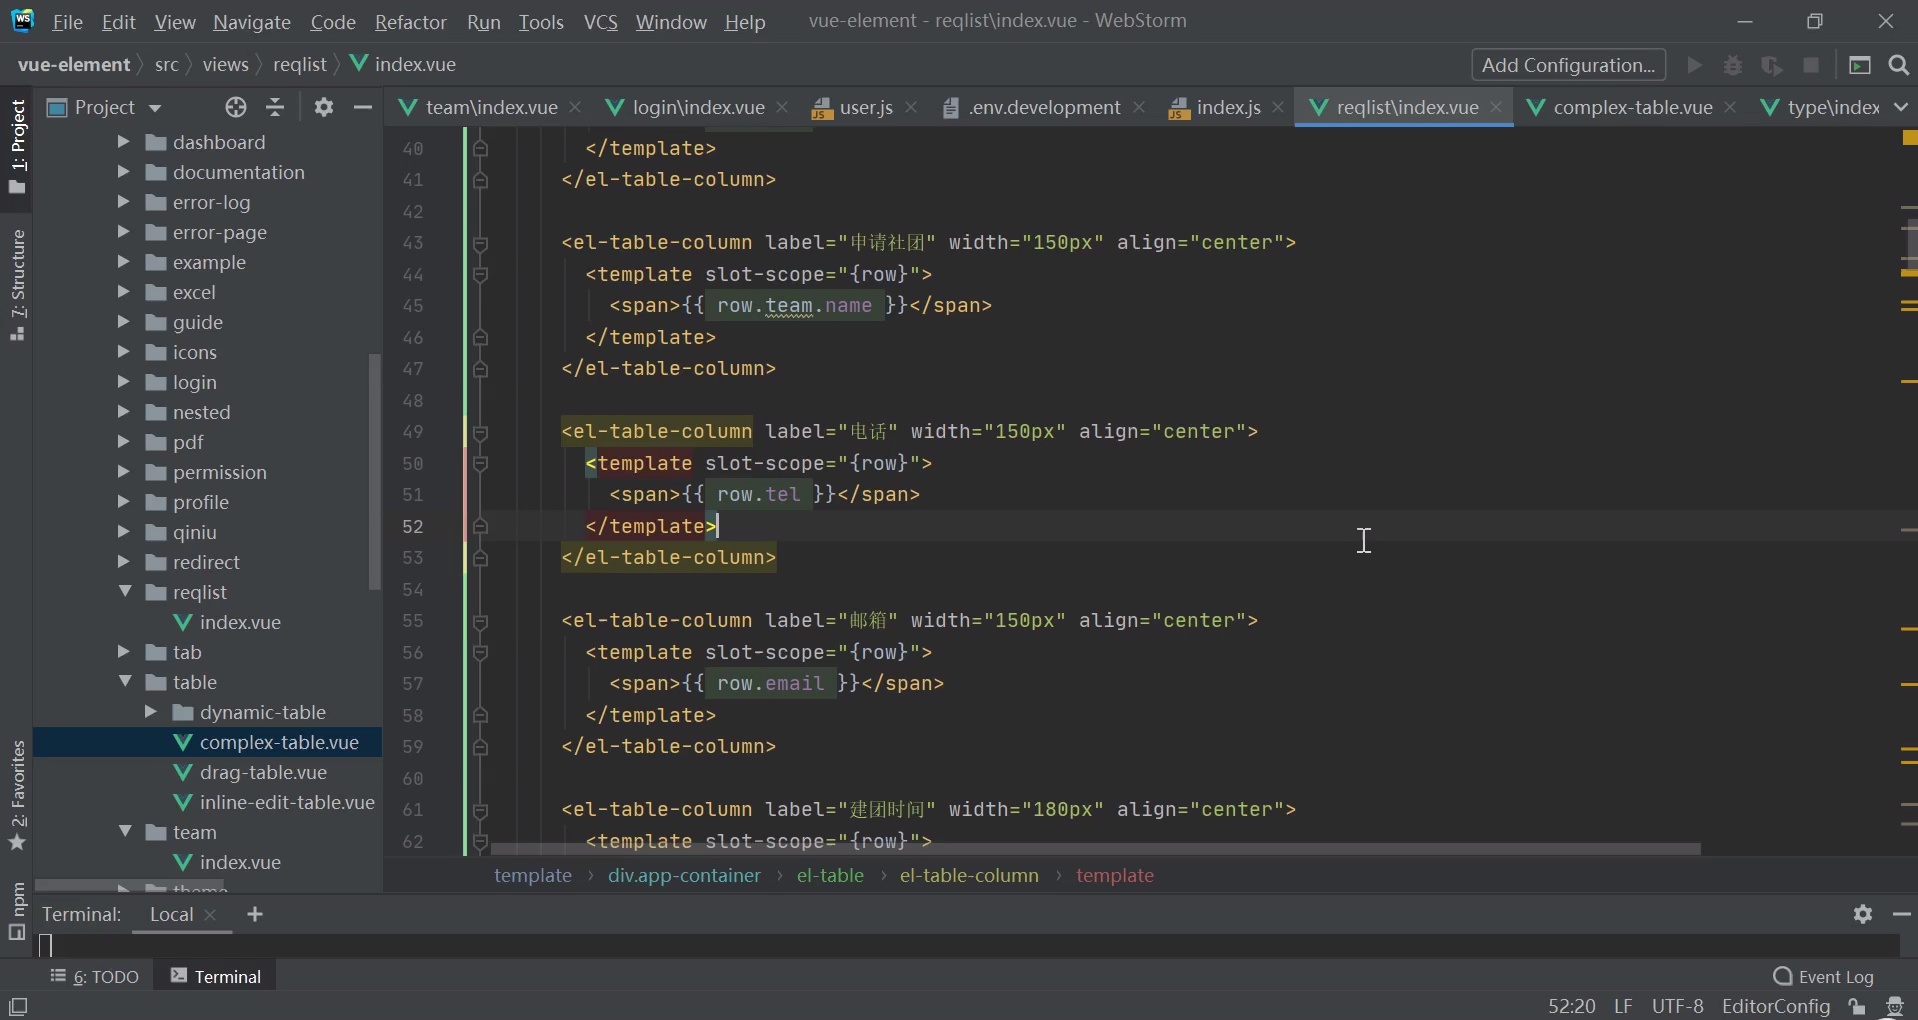Screen dimensions: 1918x1020
Task: Collapse All in Project panel
Action: pos(275,107)
